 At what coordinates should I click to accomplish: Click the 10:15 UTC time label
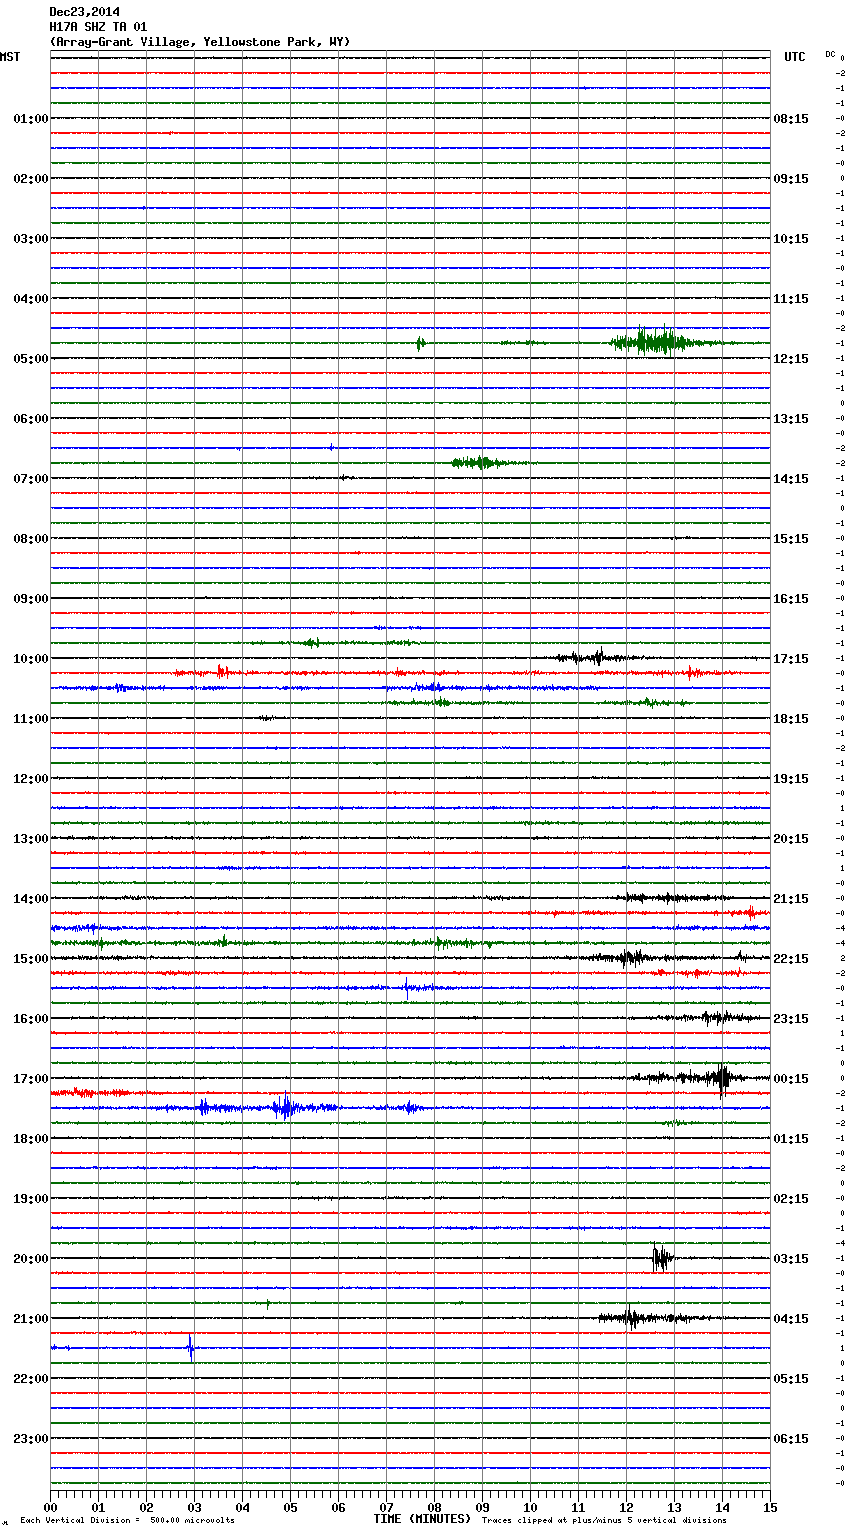(791, 239)
